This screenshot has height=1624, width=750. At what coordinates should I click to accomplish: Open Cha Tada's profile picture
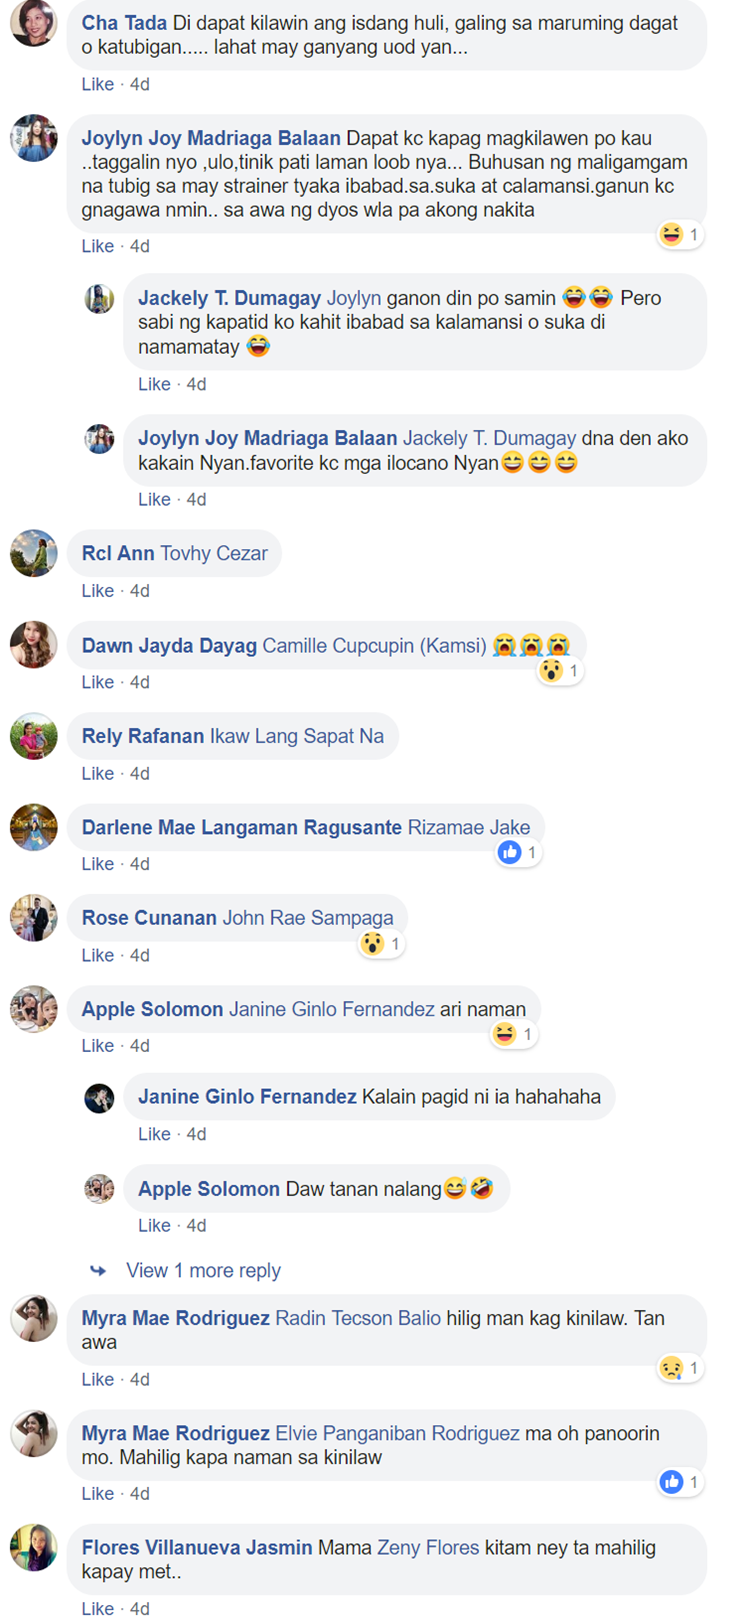[33, 22]
